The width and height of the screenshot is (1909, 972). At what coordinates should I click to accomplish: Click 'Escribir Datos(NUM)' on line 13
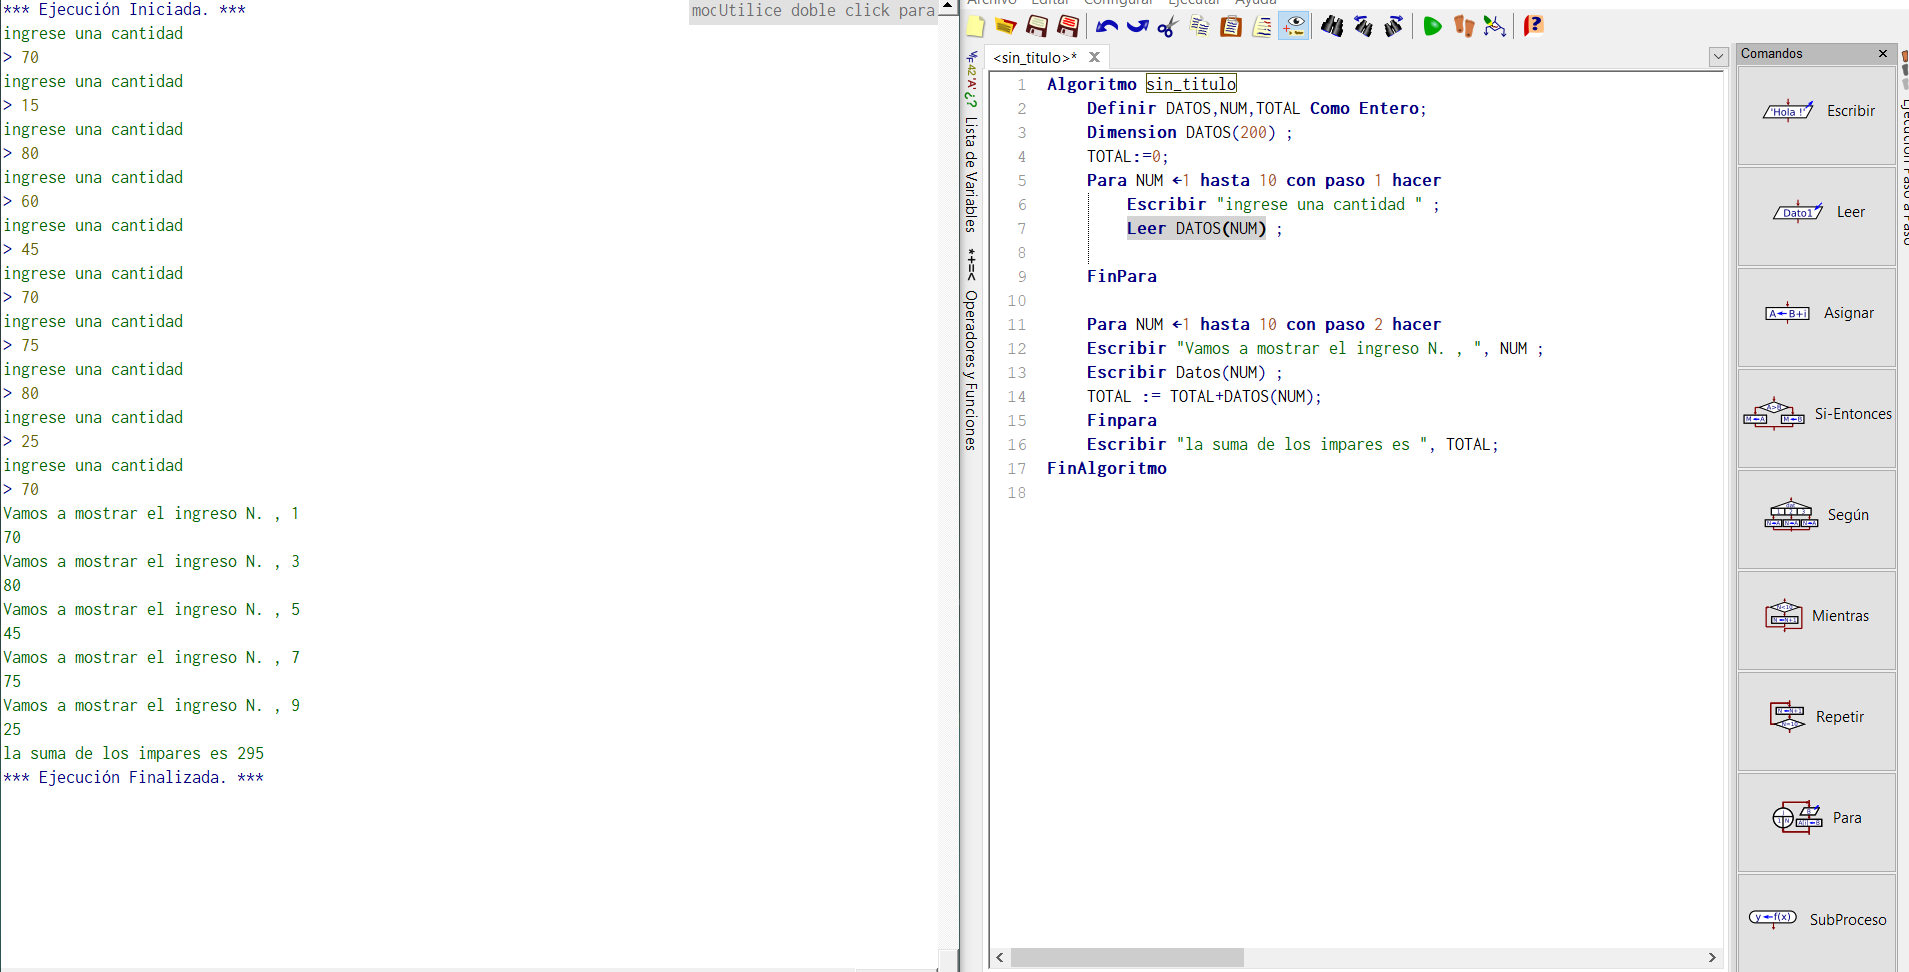pos(1176,372)
